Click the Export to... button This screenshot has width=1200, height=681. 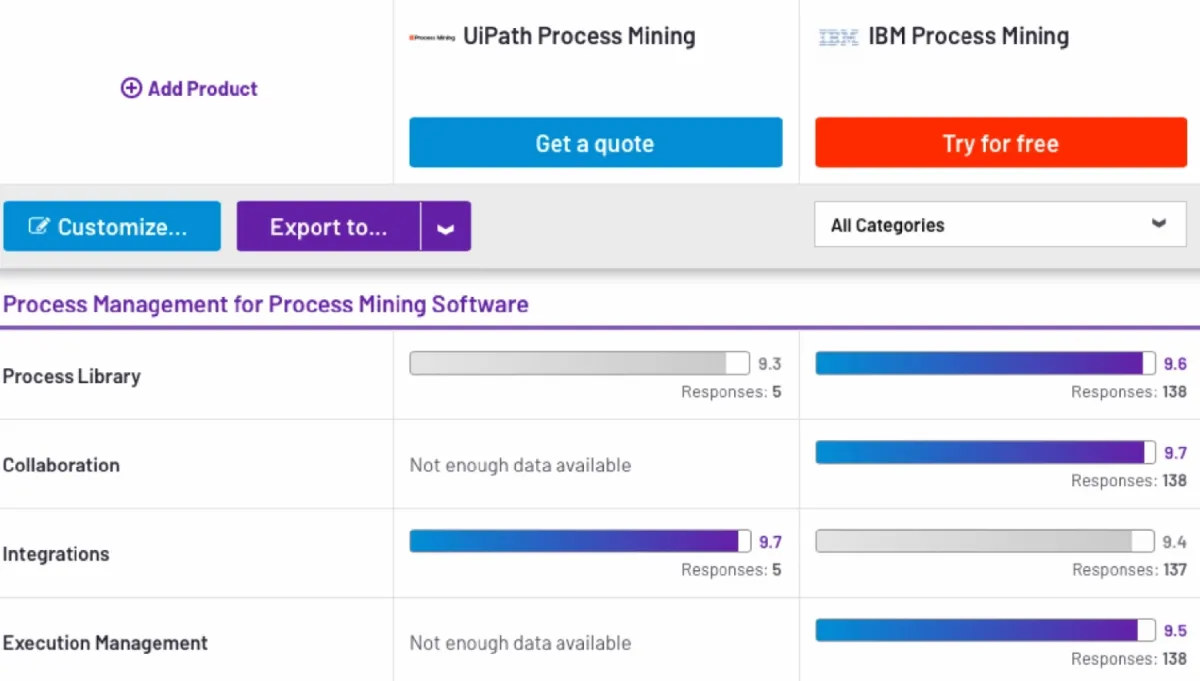tap(328, 227)
